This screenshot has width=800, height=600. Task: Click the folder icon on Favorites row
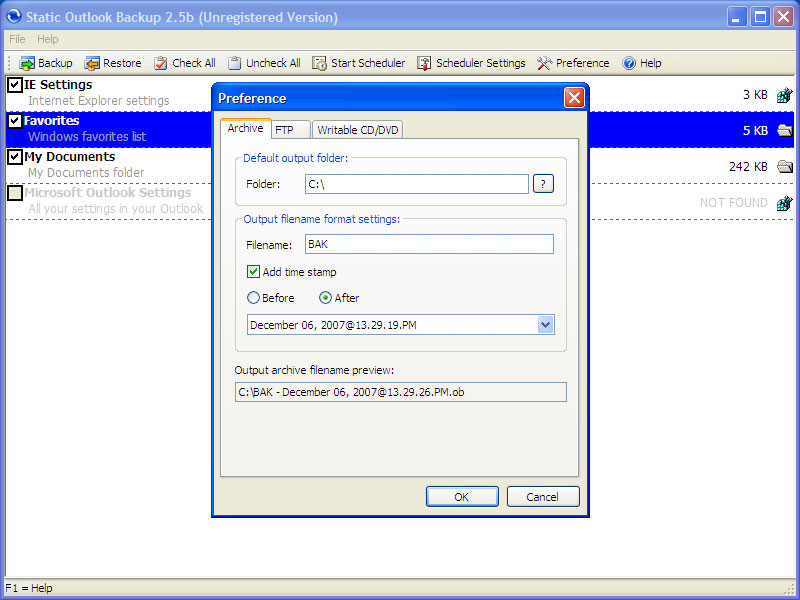tap(785, 131)
